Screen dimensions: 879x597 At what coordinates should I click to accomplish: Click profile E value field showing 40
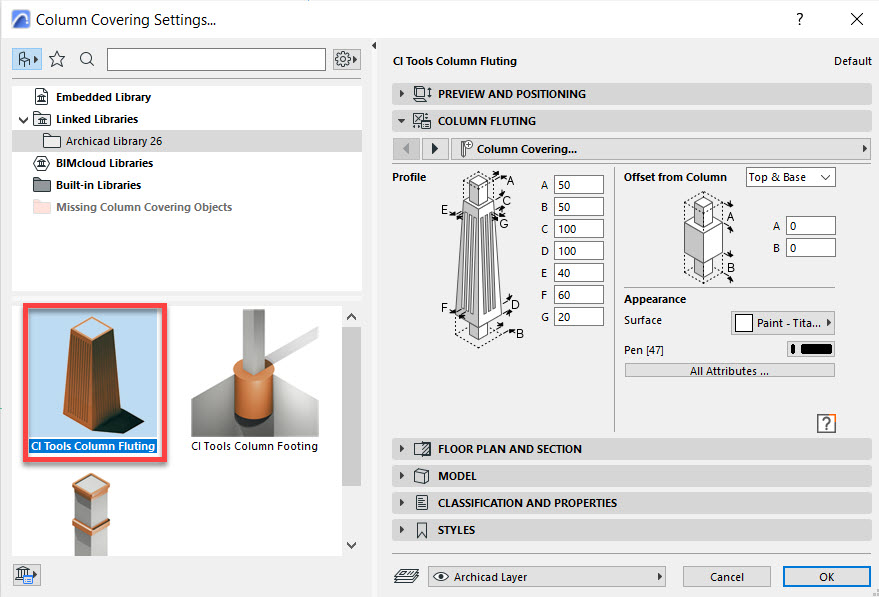click(x=579, y=273)
